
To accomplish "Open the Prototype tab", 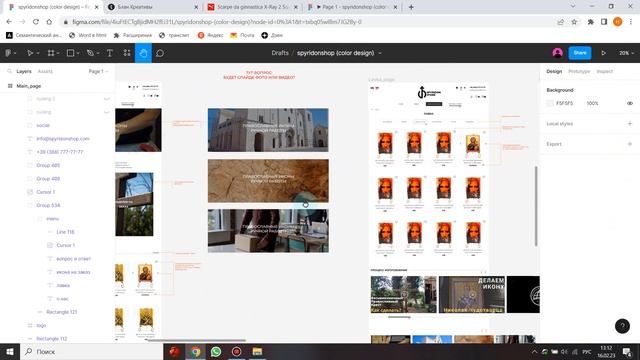I will click(x=579, y=71).
